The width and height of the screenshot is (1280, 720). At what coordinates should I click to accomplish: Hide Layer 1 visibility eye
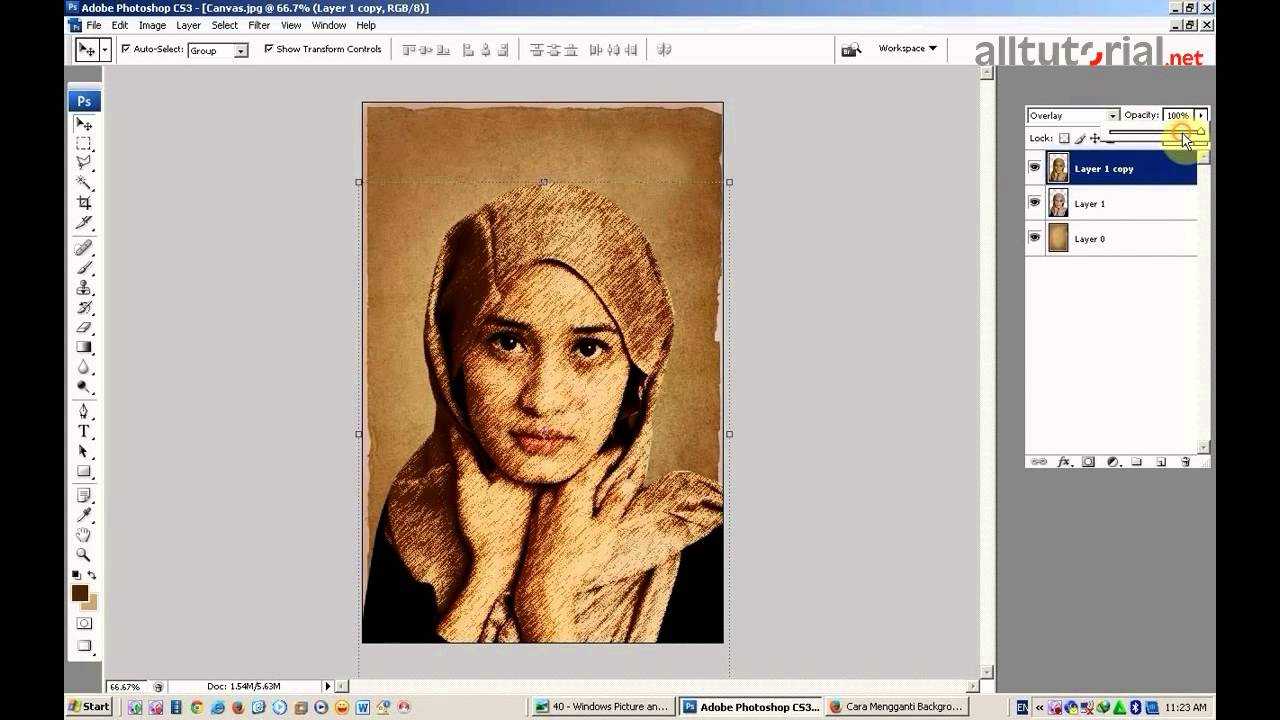1035,203
